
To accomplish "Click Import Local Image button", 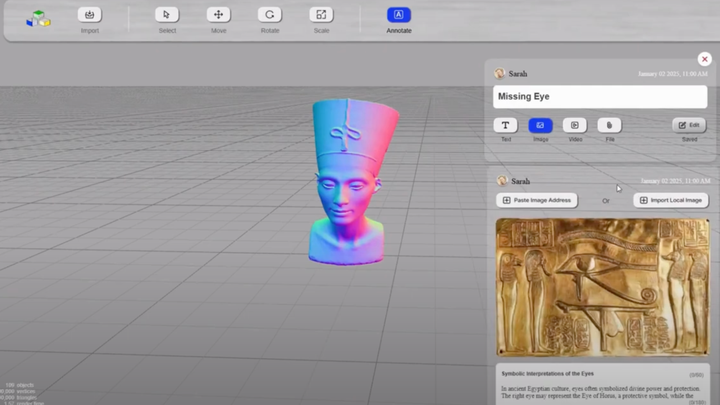I will pyautogui.click(x=670, y=200).
